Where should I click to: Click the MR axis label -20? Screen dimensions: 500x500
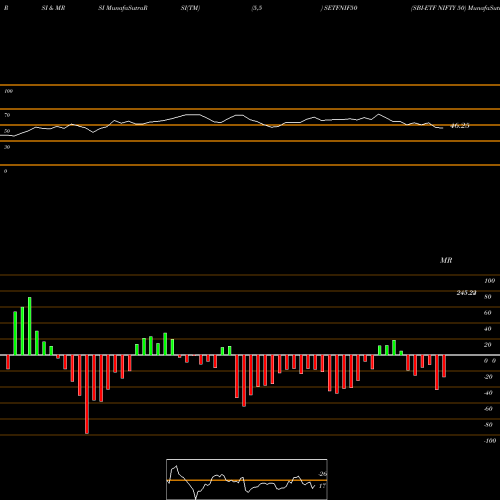(488, 377)
